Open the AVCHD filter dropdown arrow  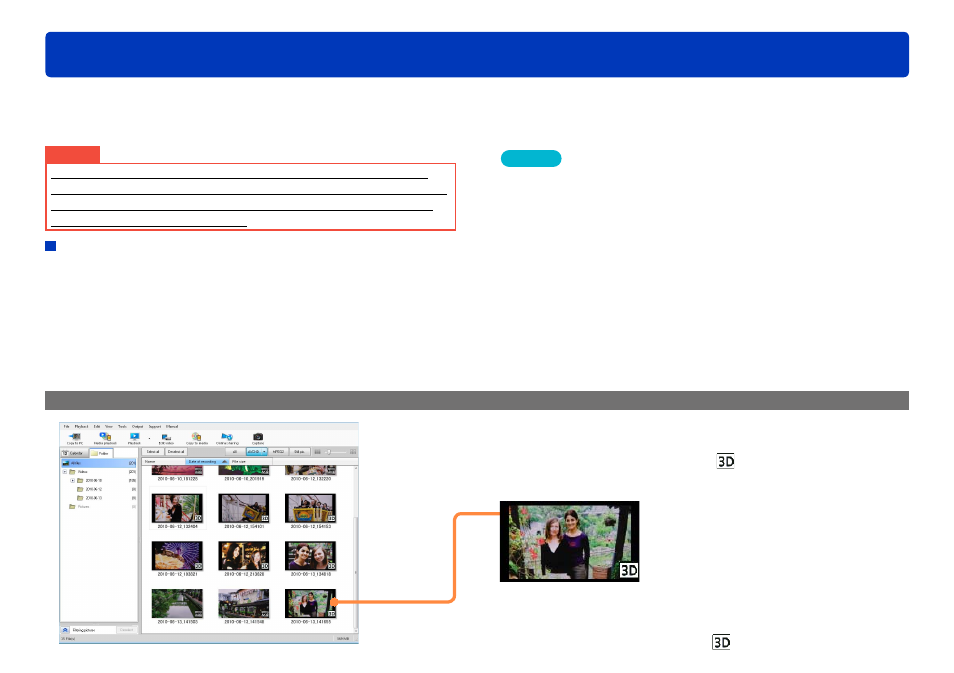(x=264, y=452)
